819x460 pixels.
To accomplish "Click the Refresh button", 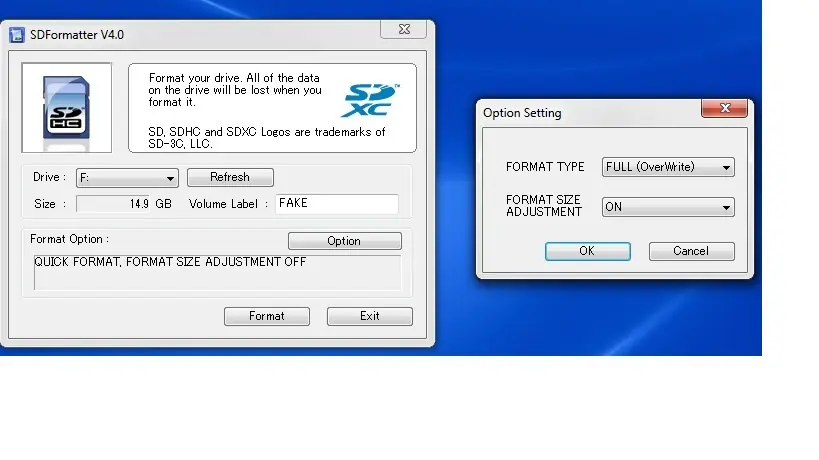I will click(x=230, y=177).
